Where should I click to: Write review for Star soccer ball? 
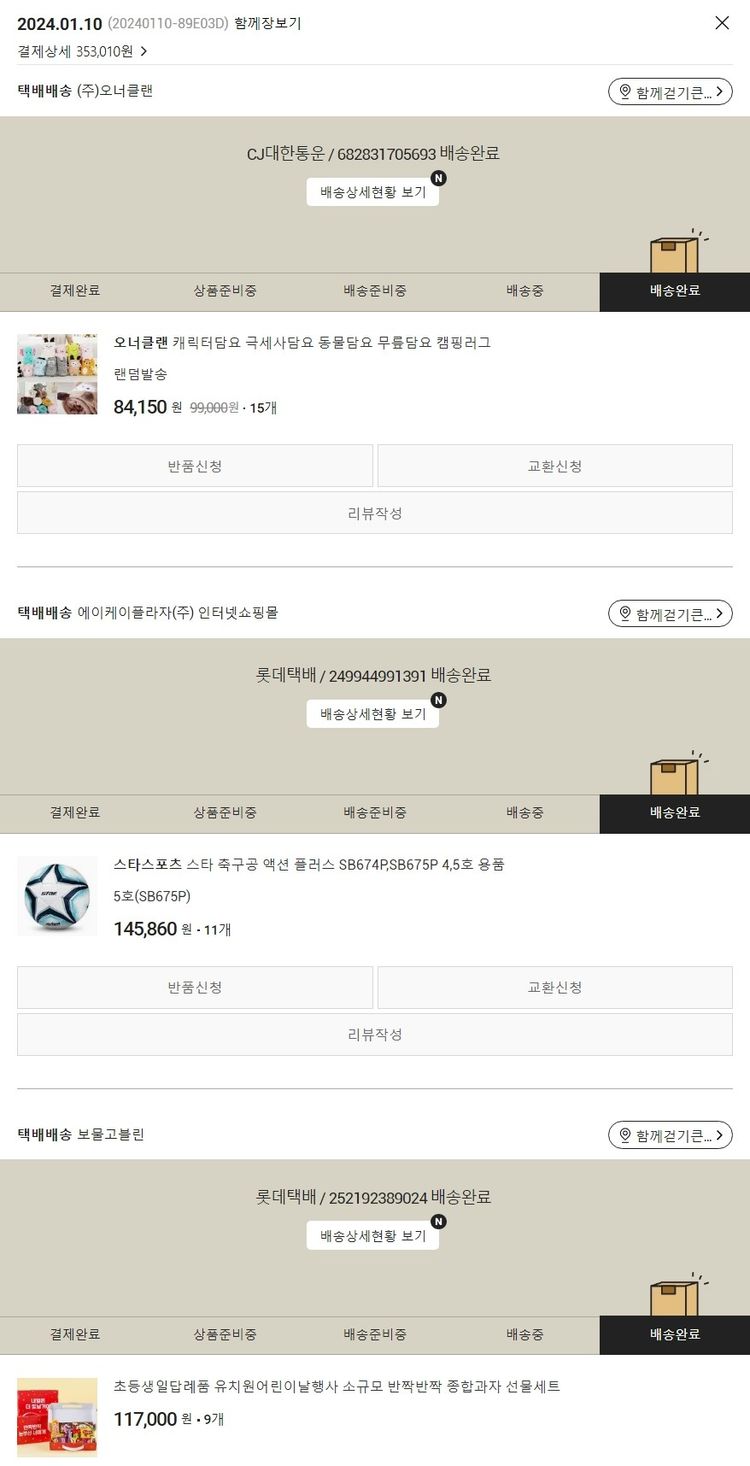[375, 1035]
